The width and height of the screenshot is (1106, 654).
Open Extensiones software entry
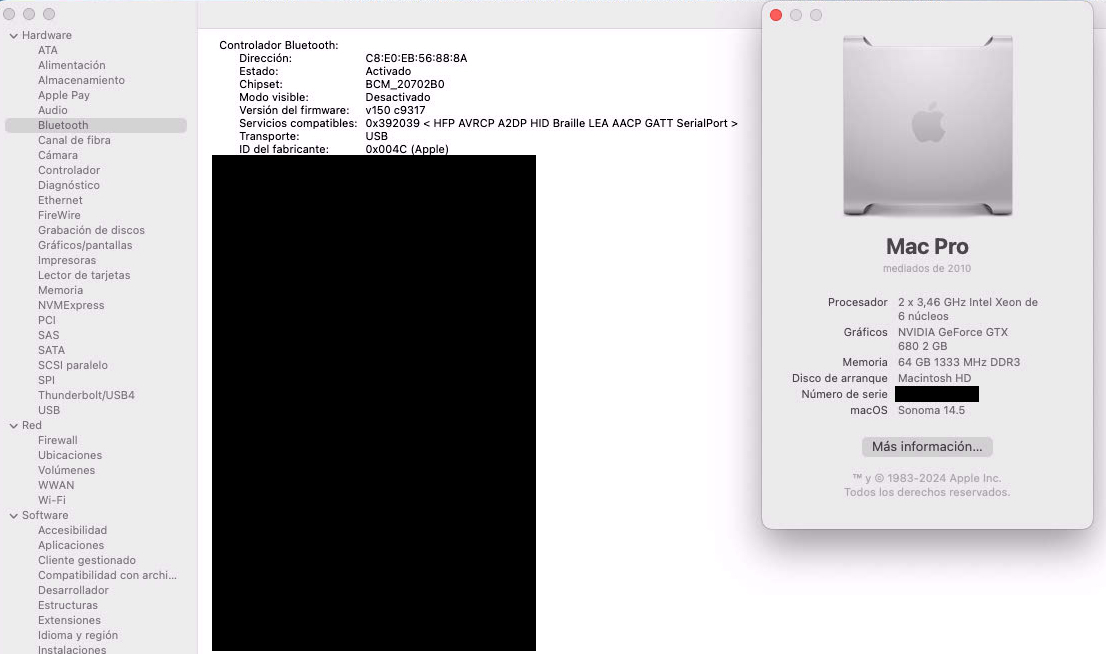69,620
